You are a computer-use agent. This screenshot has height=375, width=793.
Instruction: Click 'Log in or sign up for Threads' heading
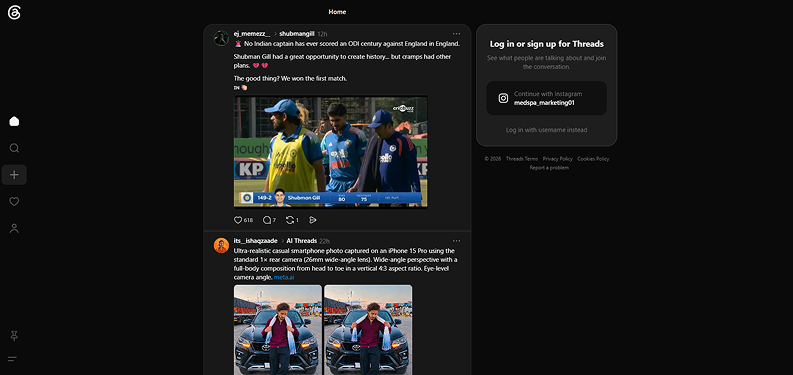click(547, 44)
